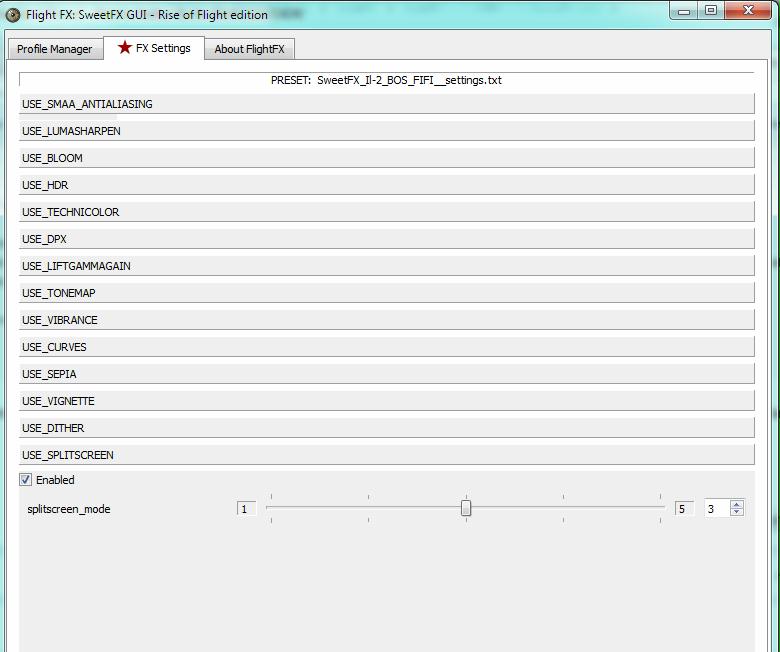Open the USE_DITHER section
Viewport: 780px width, 652px height.
(387, 428)
